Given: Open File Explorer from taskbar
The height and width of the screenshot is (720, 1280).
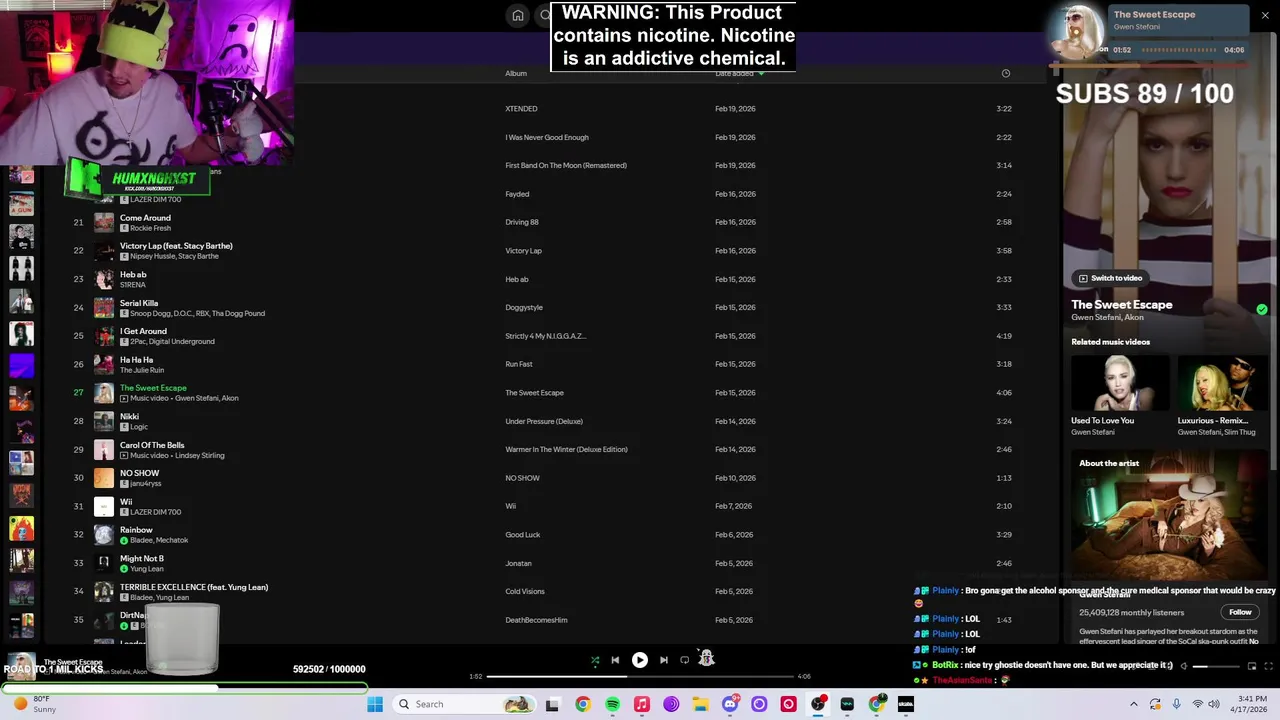Looking at the screenshot, I should 700,704.
